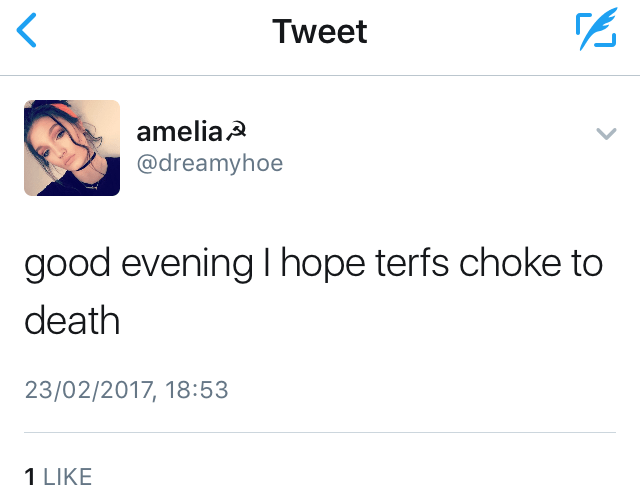
Task: View who liked via 1 LIKE
Action: point(57,477)
